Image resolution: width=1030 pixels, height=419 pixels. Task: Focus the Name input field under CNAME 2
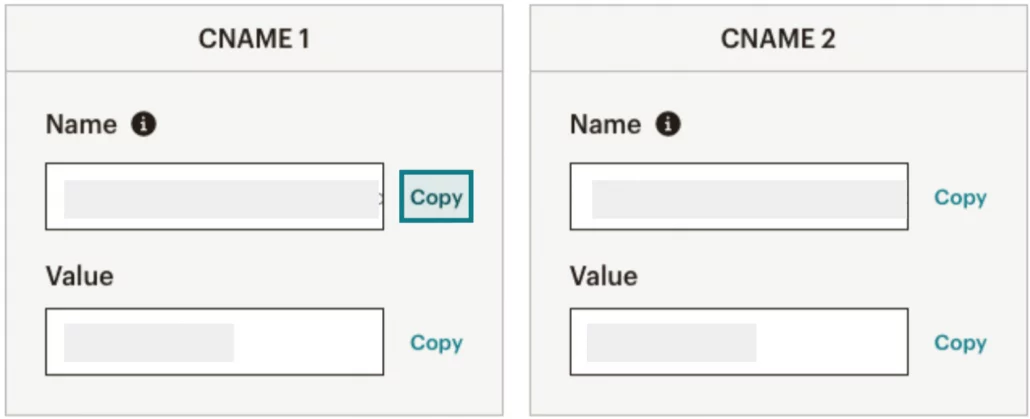739,196
